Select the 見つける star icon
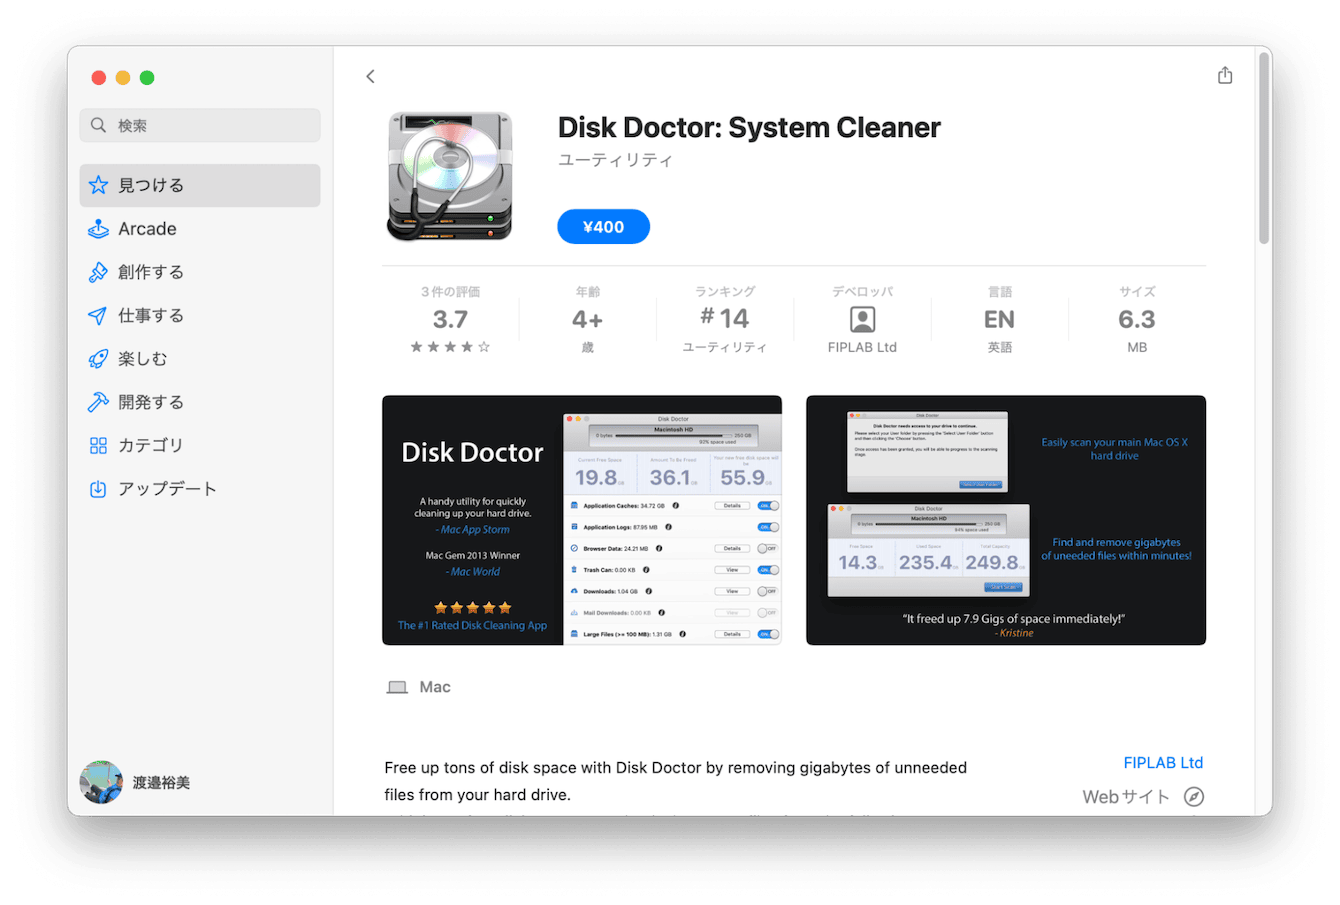The image size is (1340, 905). (x=98, y=185)
